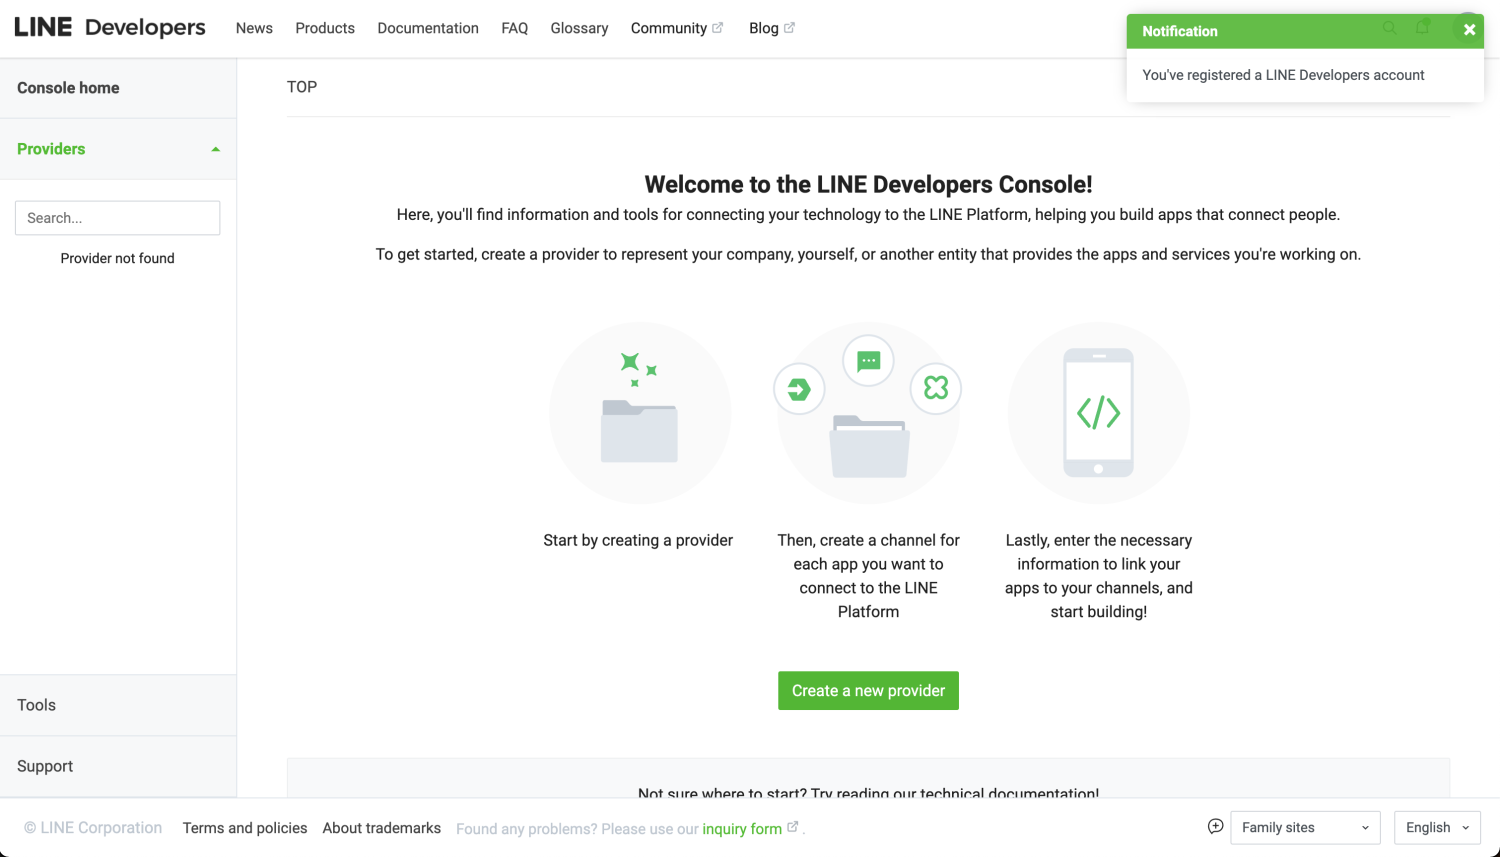The width and height of the screenshot is (1500, 857).
Task: Open Terms and policies
Action: (245, 828)
